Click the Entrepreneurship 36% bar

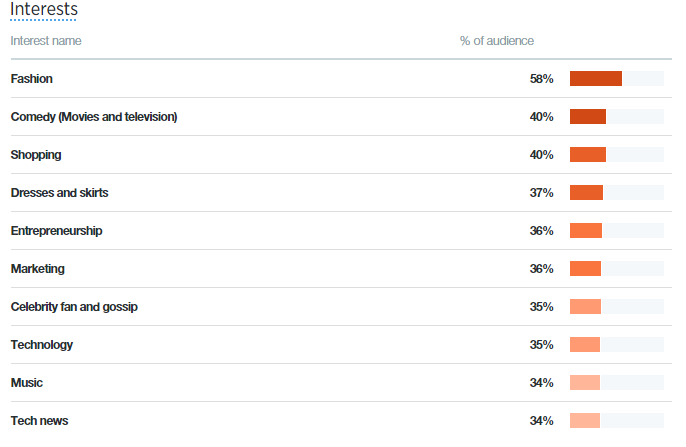616,231
